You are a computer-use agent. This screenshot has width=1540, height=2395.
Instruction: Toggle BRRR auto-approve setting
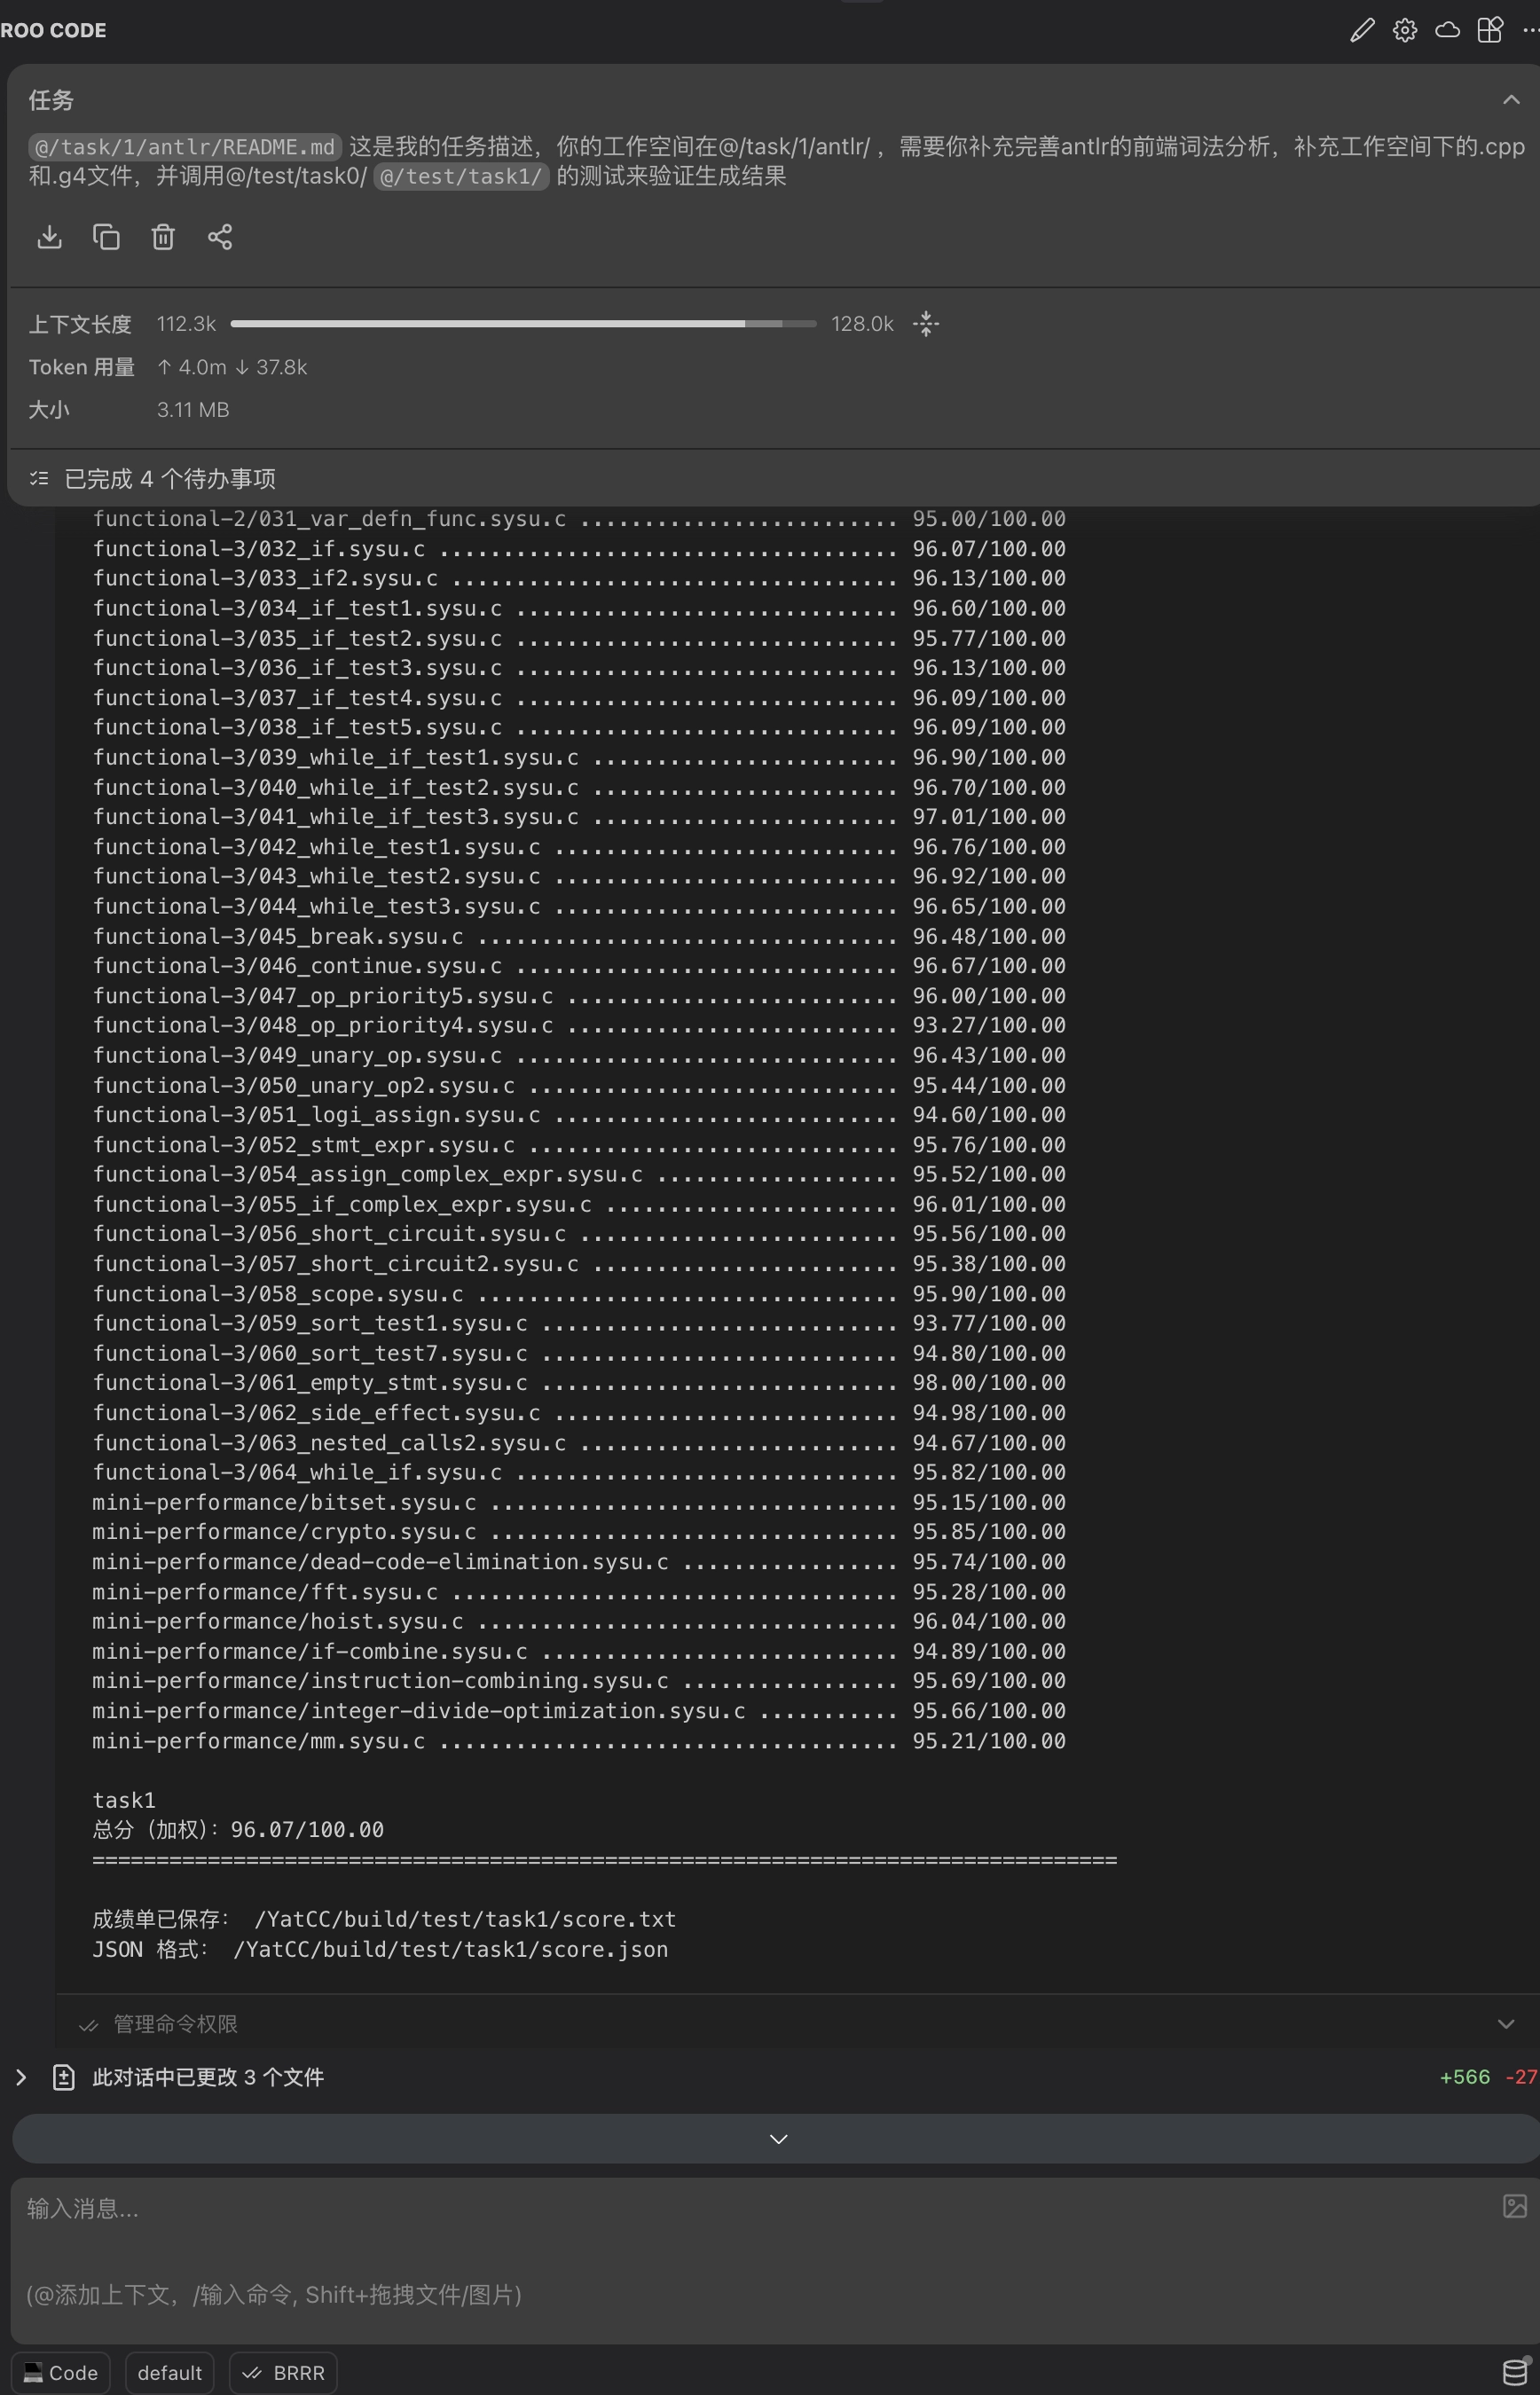pyautogui.click(x=284, y=2373)
